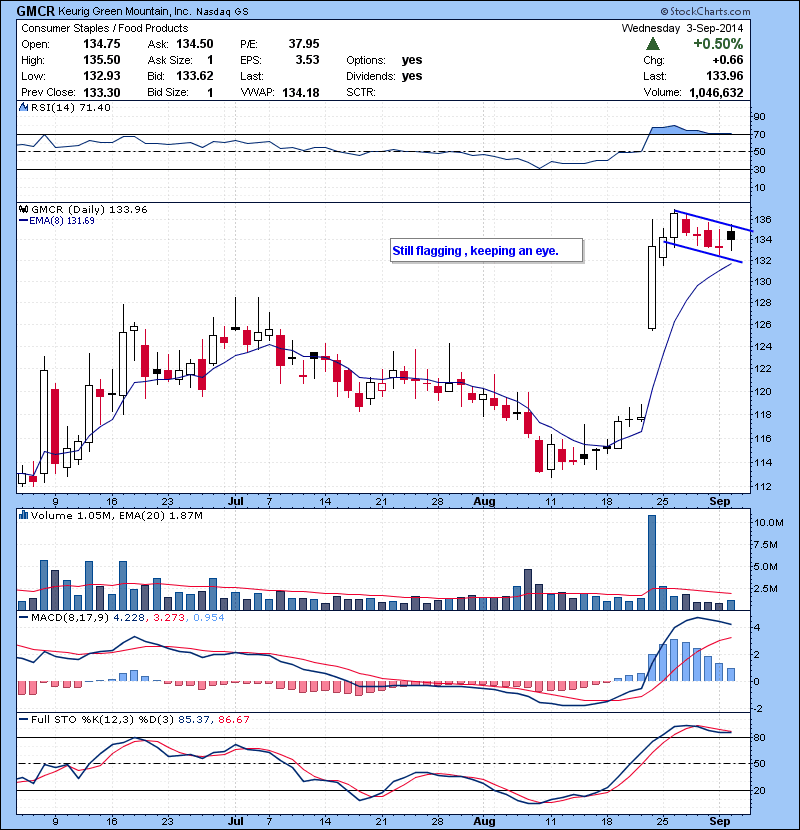
Task: Click the Wednesday 3-Sep-2014 date
Action: (x=682, y=28)
